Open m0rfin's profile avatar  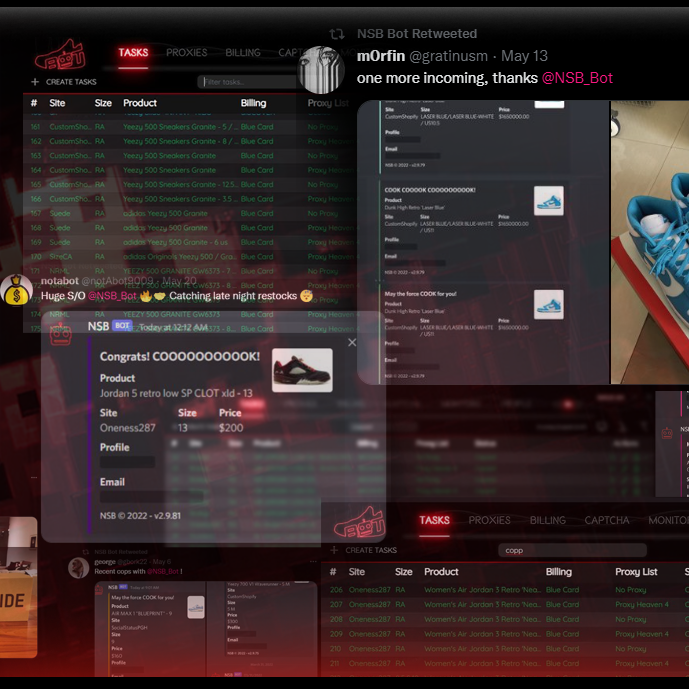tap(322, 68)
